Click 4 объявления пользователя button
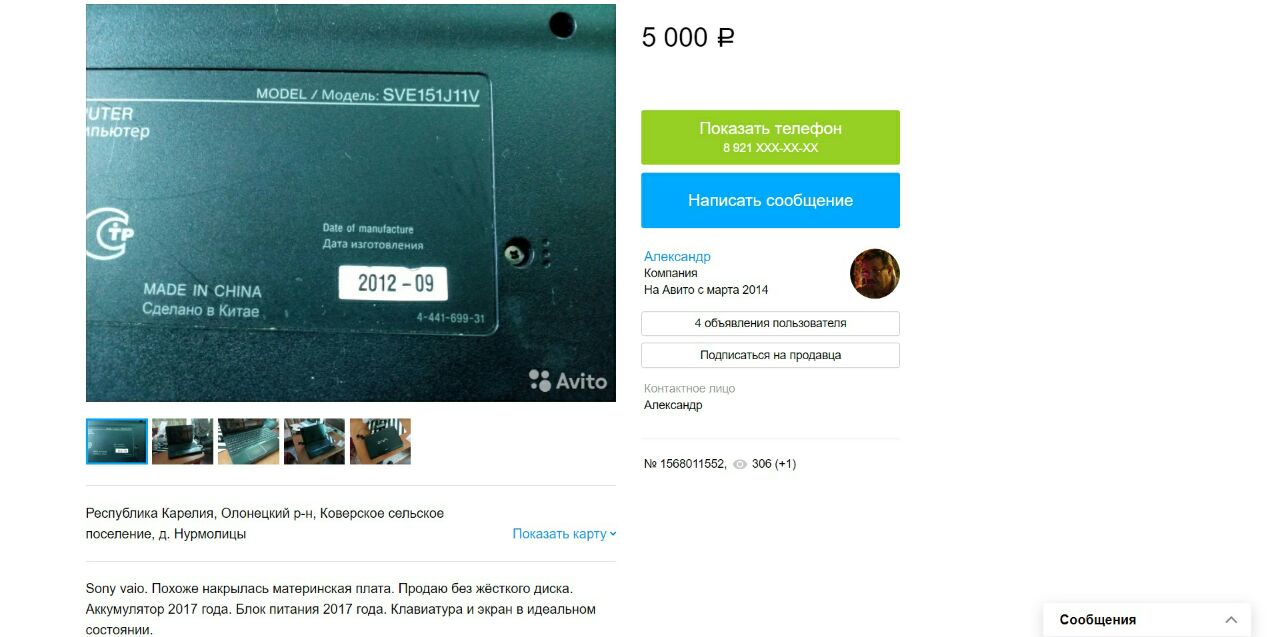Image resolution: width=1280 pixels, height=637 pixels. click(x=770, y=323)
